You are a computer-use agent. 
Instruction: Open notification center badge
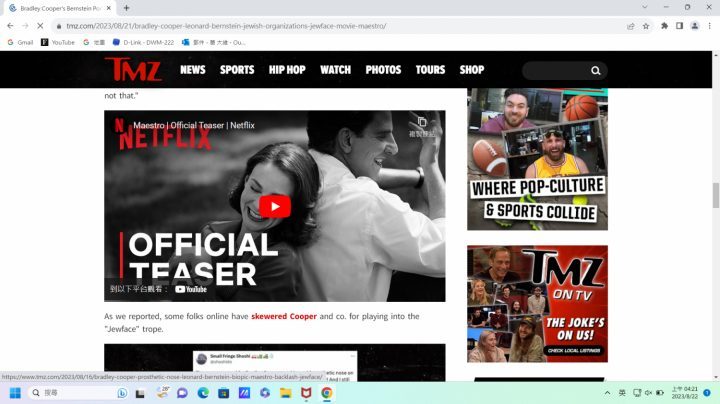coord(707,393)
